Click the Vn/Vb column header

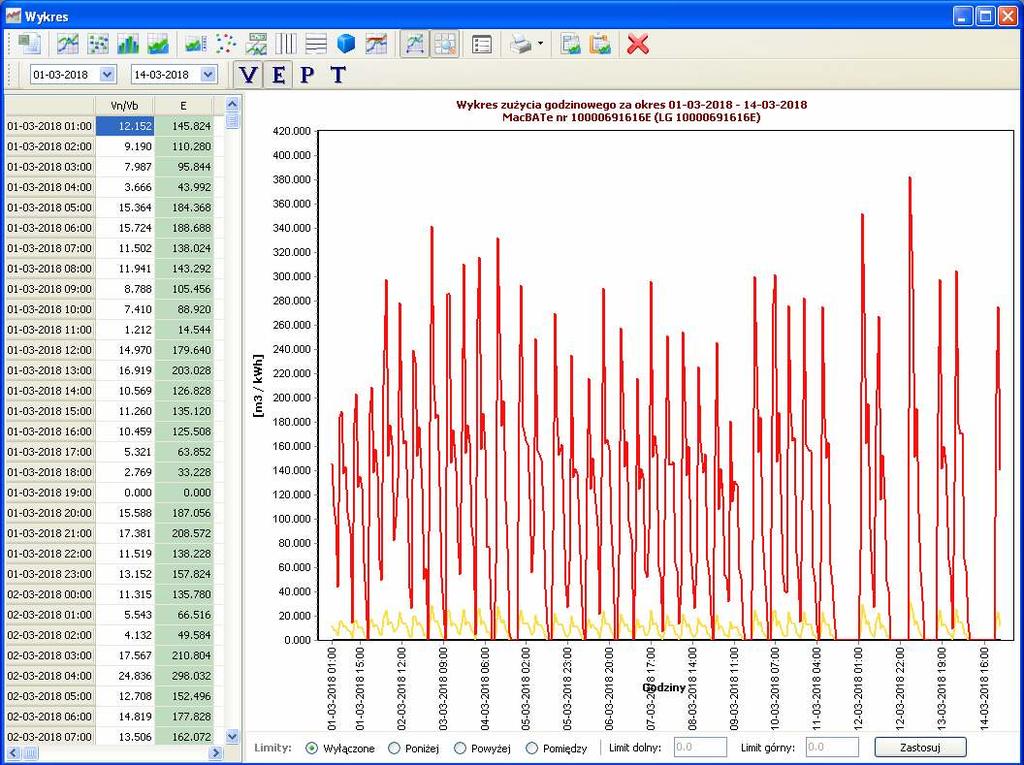[125, 106]
